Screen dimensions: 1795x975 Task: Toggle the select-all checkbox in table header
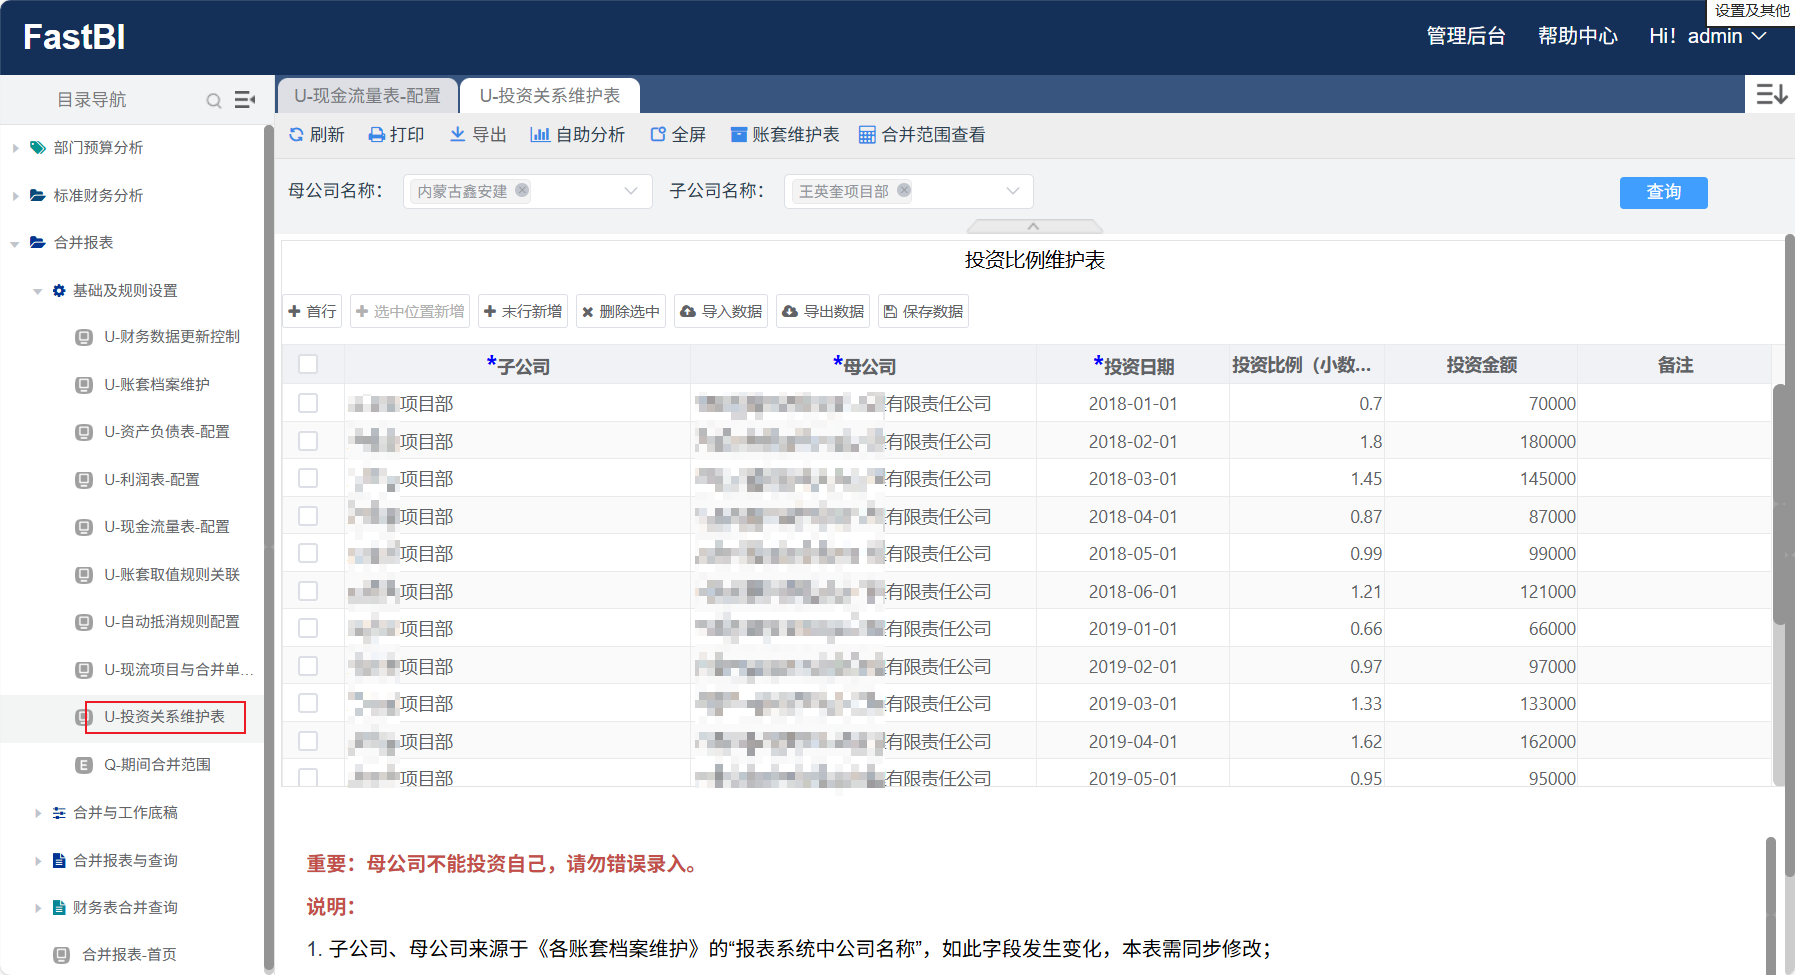[x=308, y=364]
